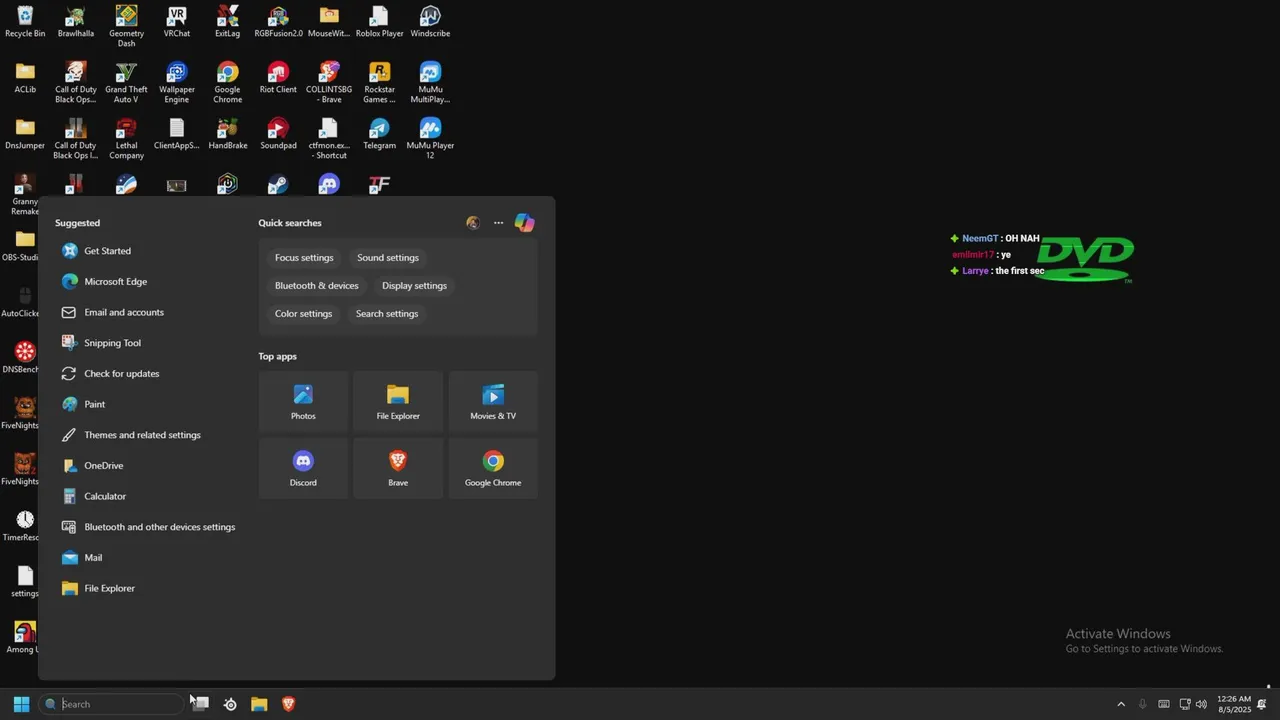Open the volume speaker tray icon
The height and width of the screenshot is (720, 1280).
tap(1201, 704)
